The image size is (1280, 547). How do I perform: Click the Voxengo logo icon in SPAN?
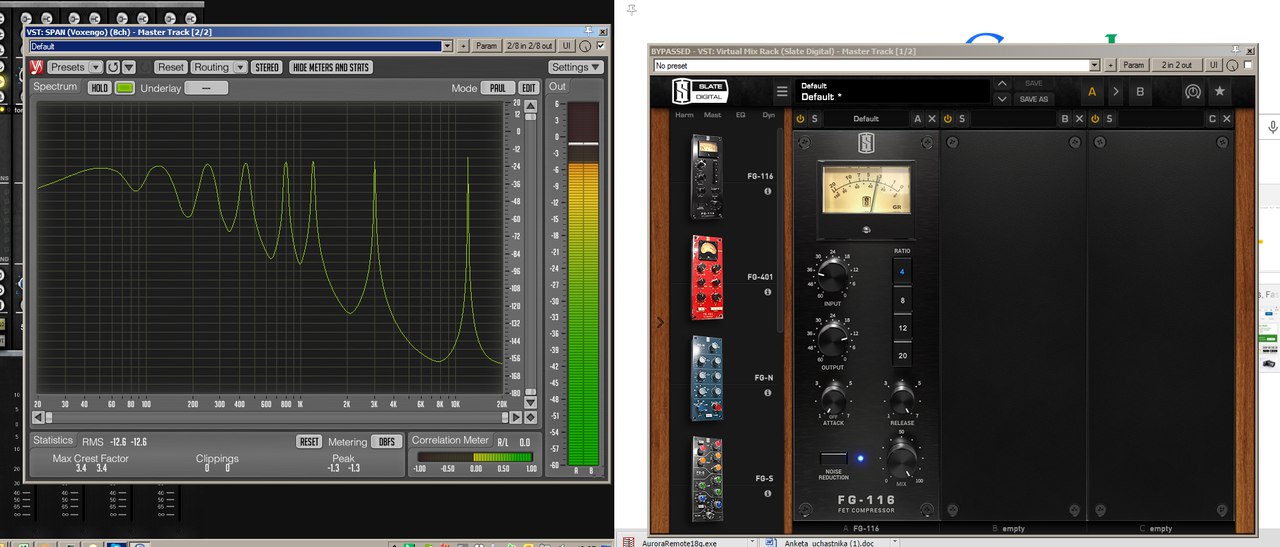point(38,67)
